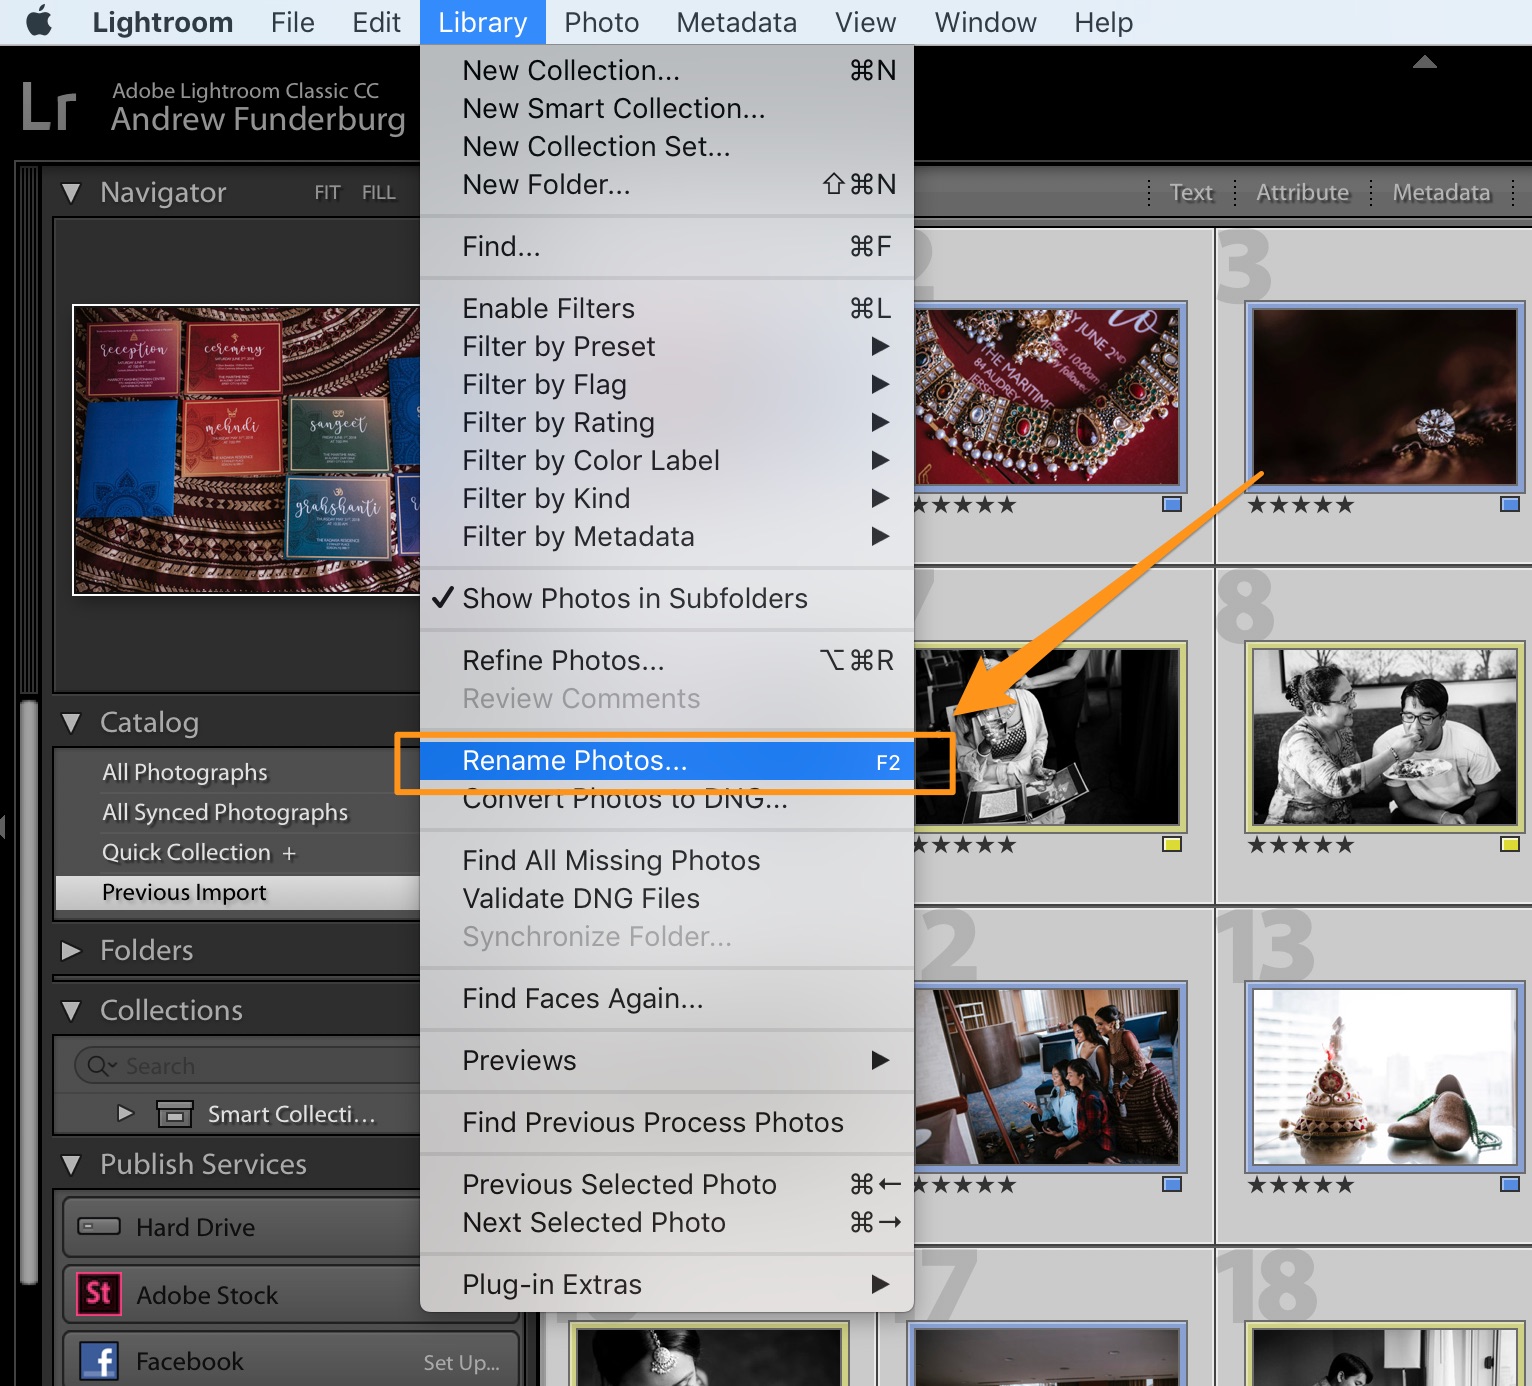The height and width of the screenshot is (1386, 1532).
Task: Open the Hard Drive publish service
Action: (x=197, y=1227)
